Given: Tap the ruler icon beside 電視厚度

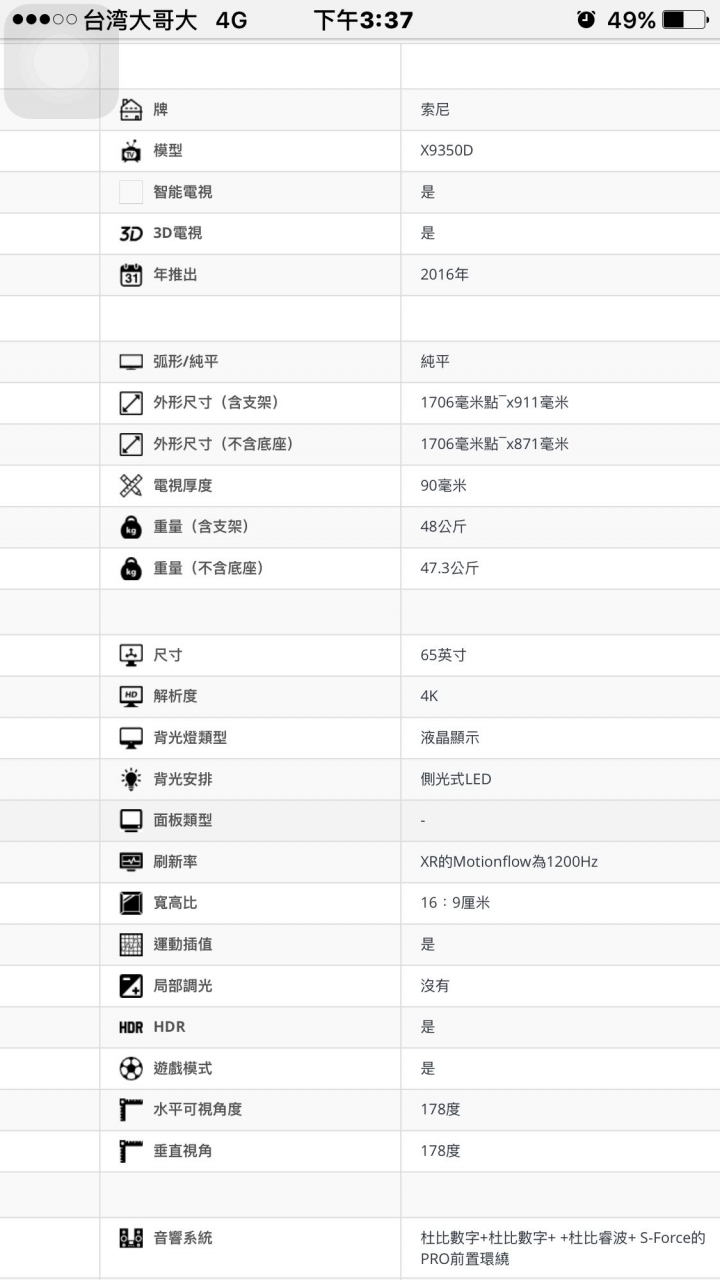Looking at the screenshot, I should 131,485.
